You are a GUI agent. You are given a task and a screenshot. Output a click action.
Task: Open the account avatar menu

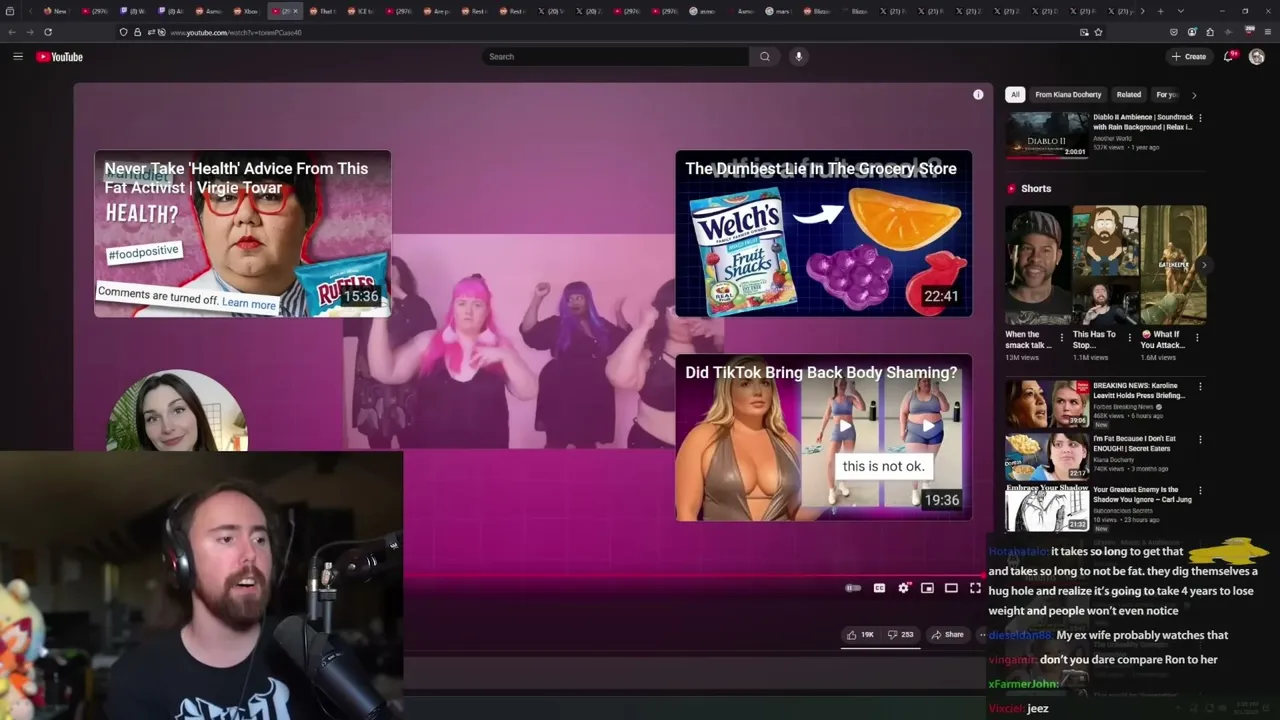[x=1257, y=57]
